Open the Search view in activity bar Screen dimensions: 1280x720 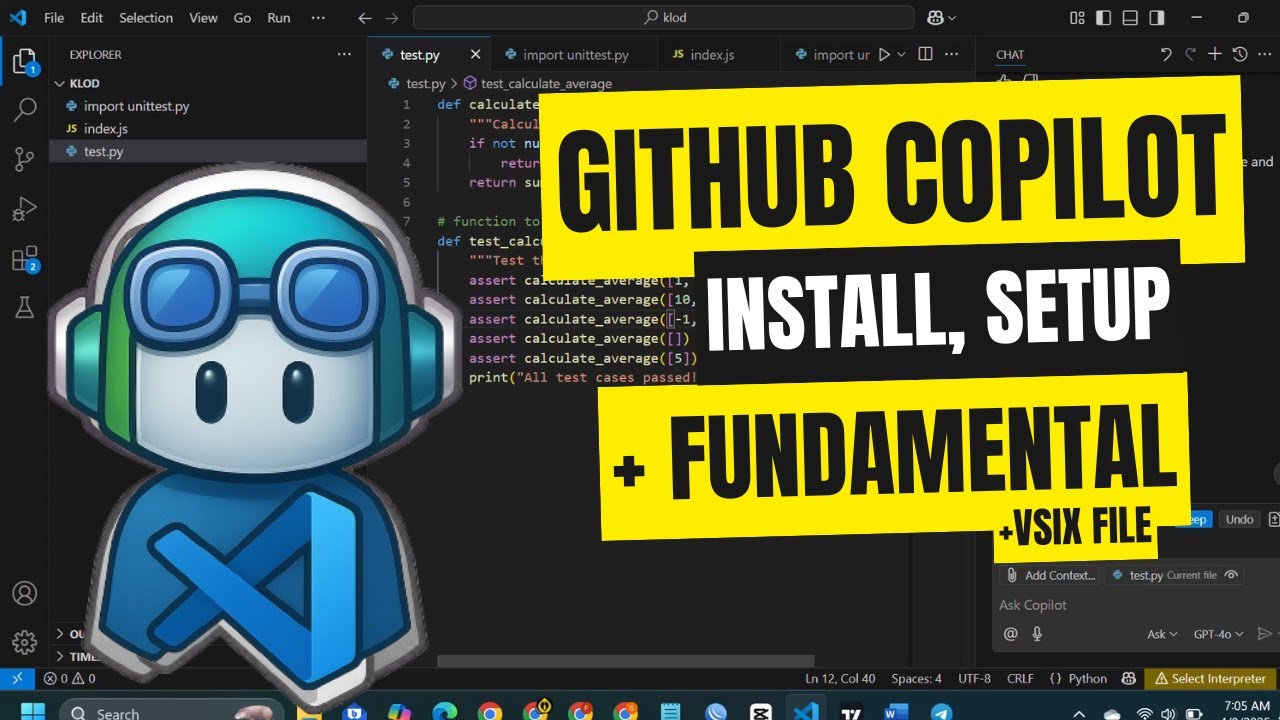tap(24, 109)
